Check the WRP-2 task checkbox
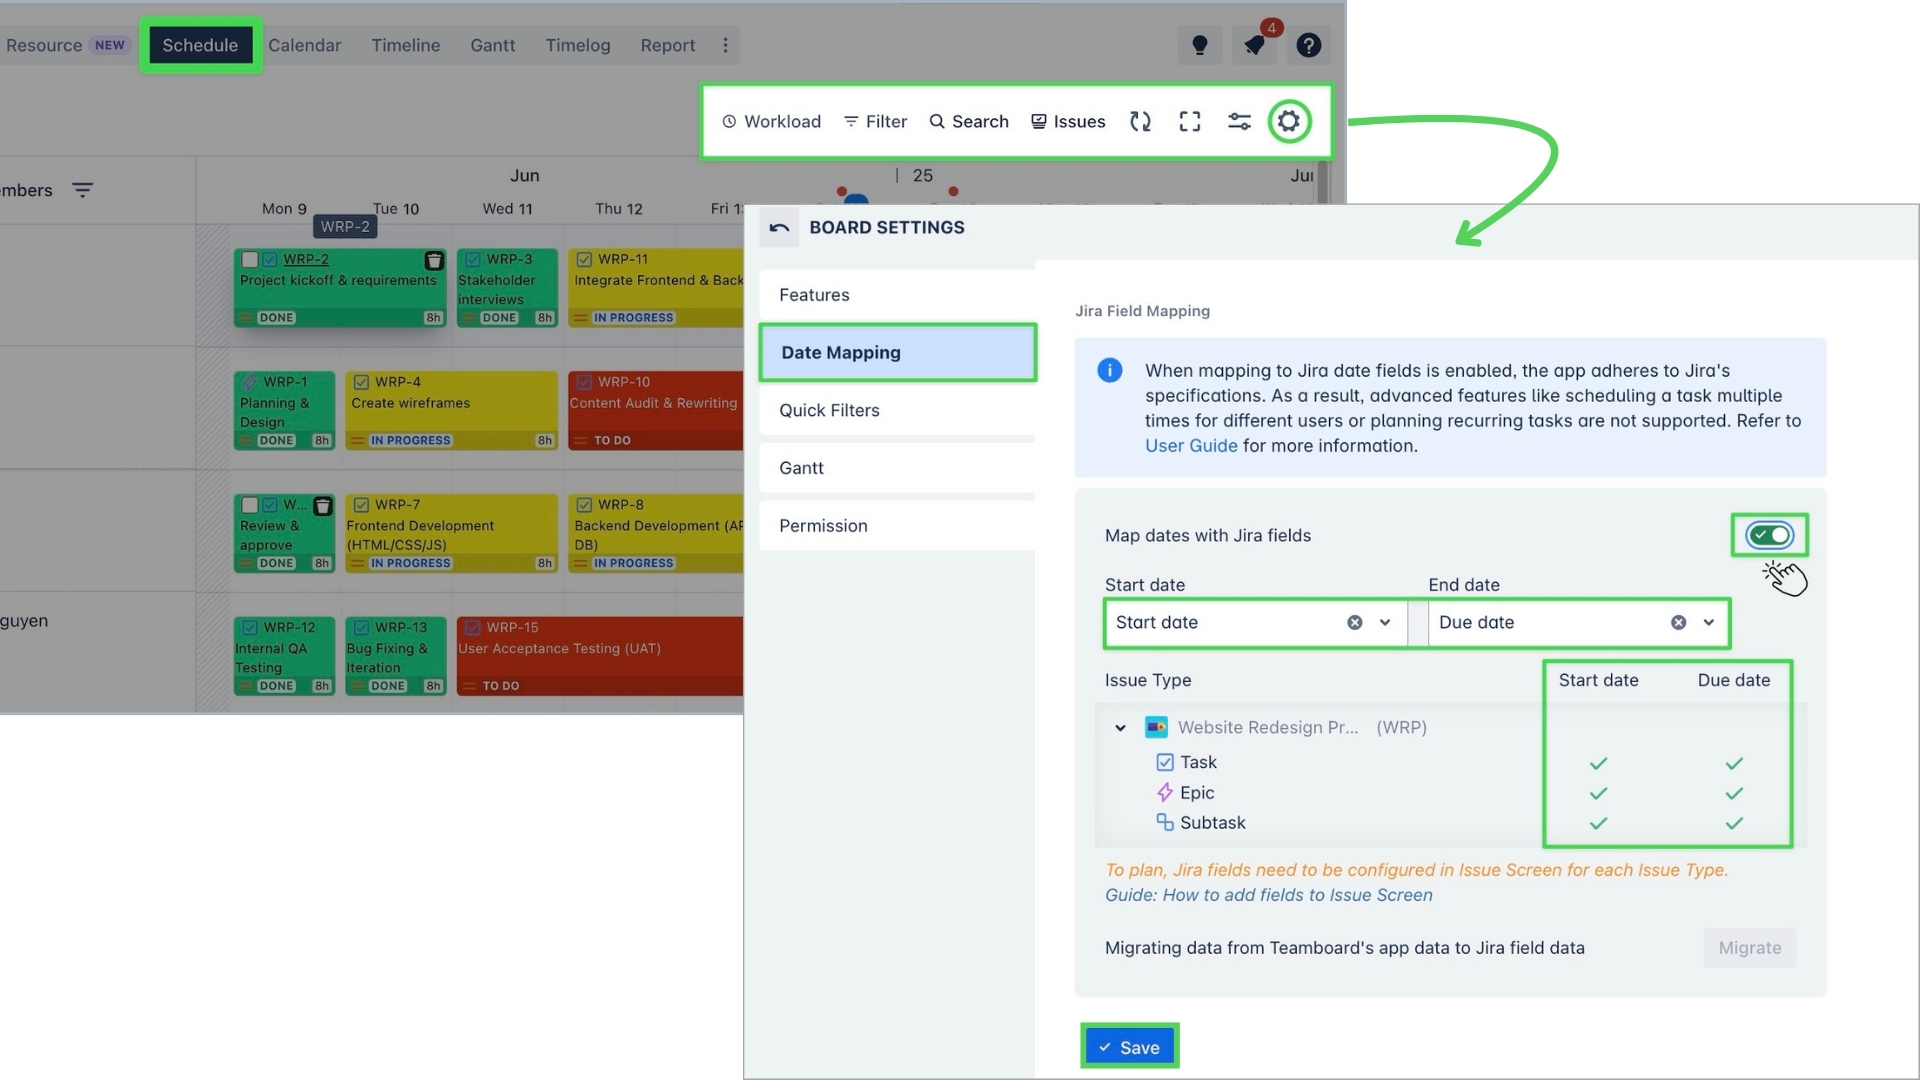The height and width of the screenshot is (1080, 1920). [x=250, y=260]
